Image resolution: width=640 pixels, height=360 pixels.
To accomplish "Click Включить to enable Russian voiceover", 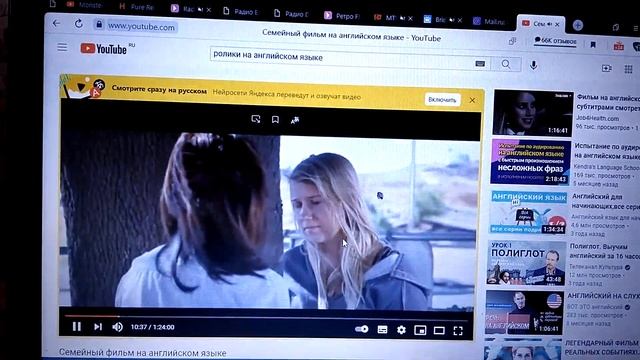I will [442, 100].
